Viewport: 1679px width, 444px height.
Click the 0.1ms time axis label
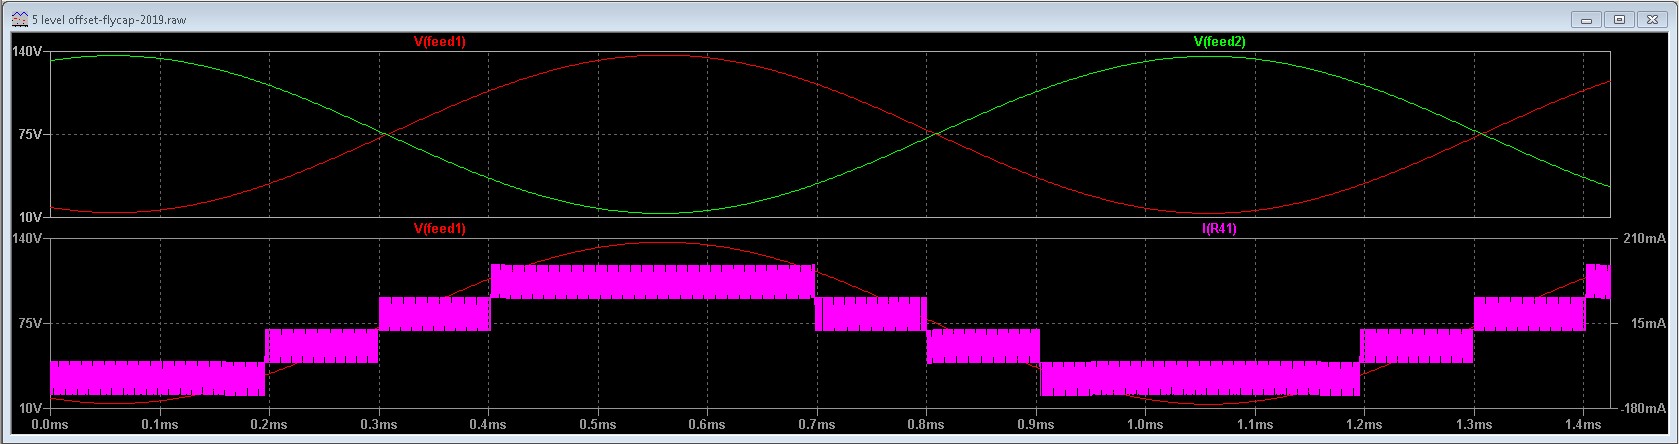(159, 425)
